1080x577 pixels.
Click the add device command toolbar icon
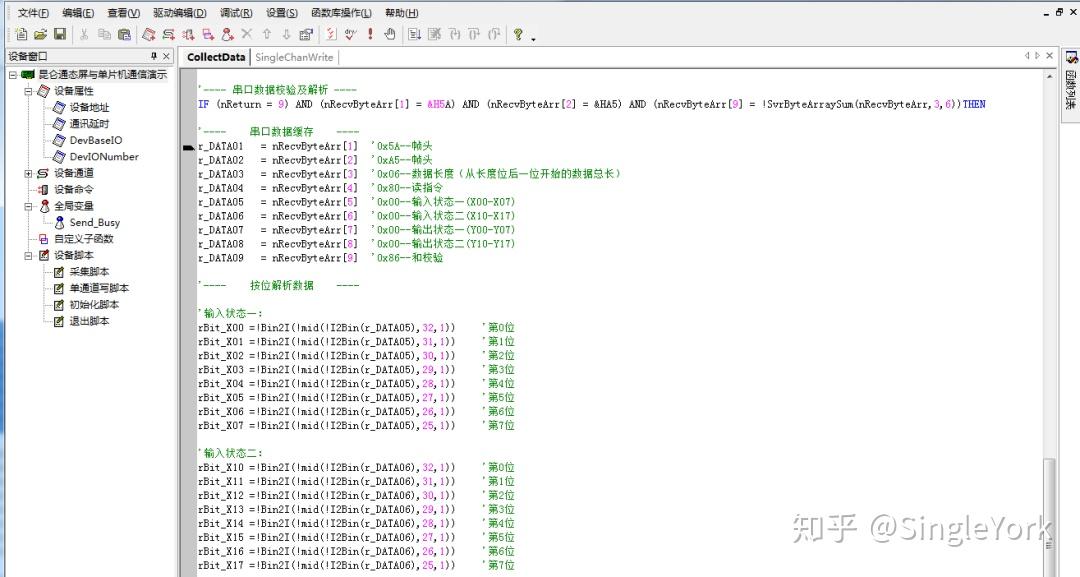(188, 34)
